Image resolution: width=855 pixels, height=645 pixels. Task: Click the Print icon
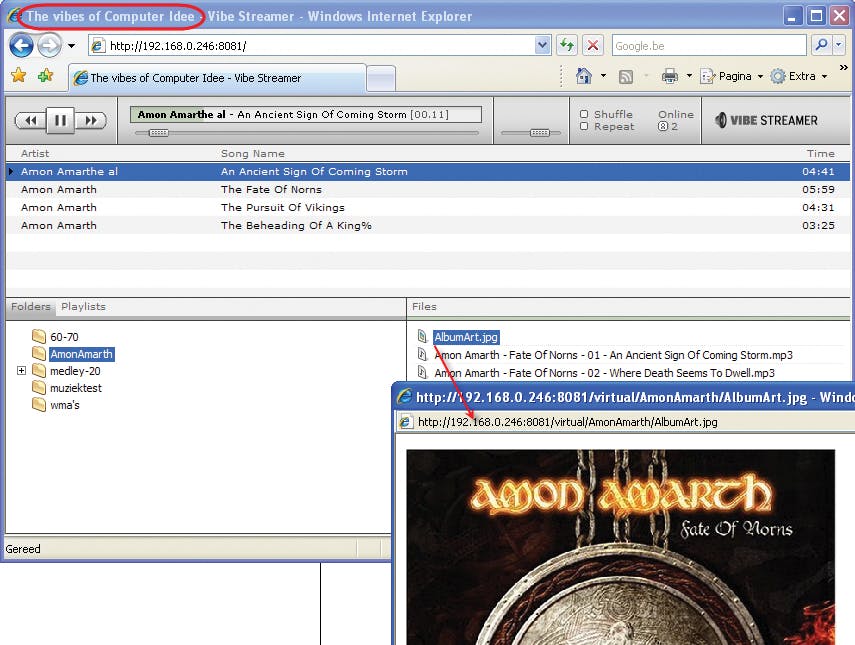pos(670,76)
